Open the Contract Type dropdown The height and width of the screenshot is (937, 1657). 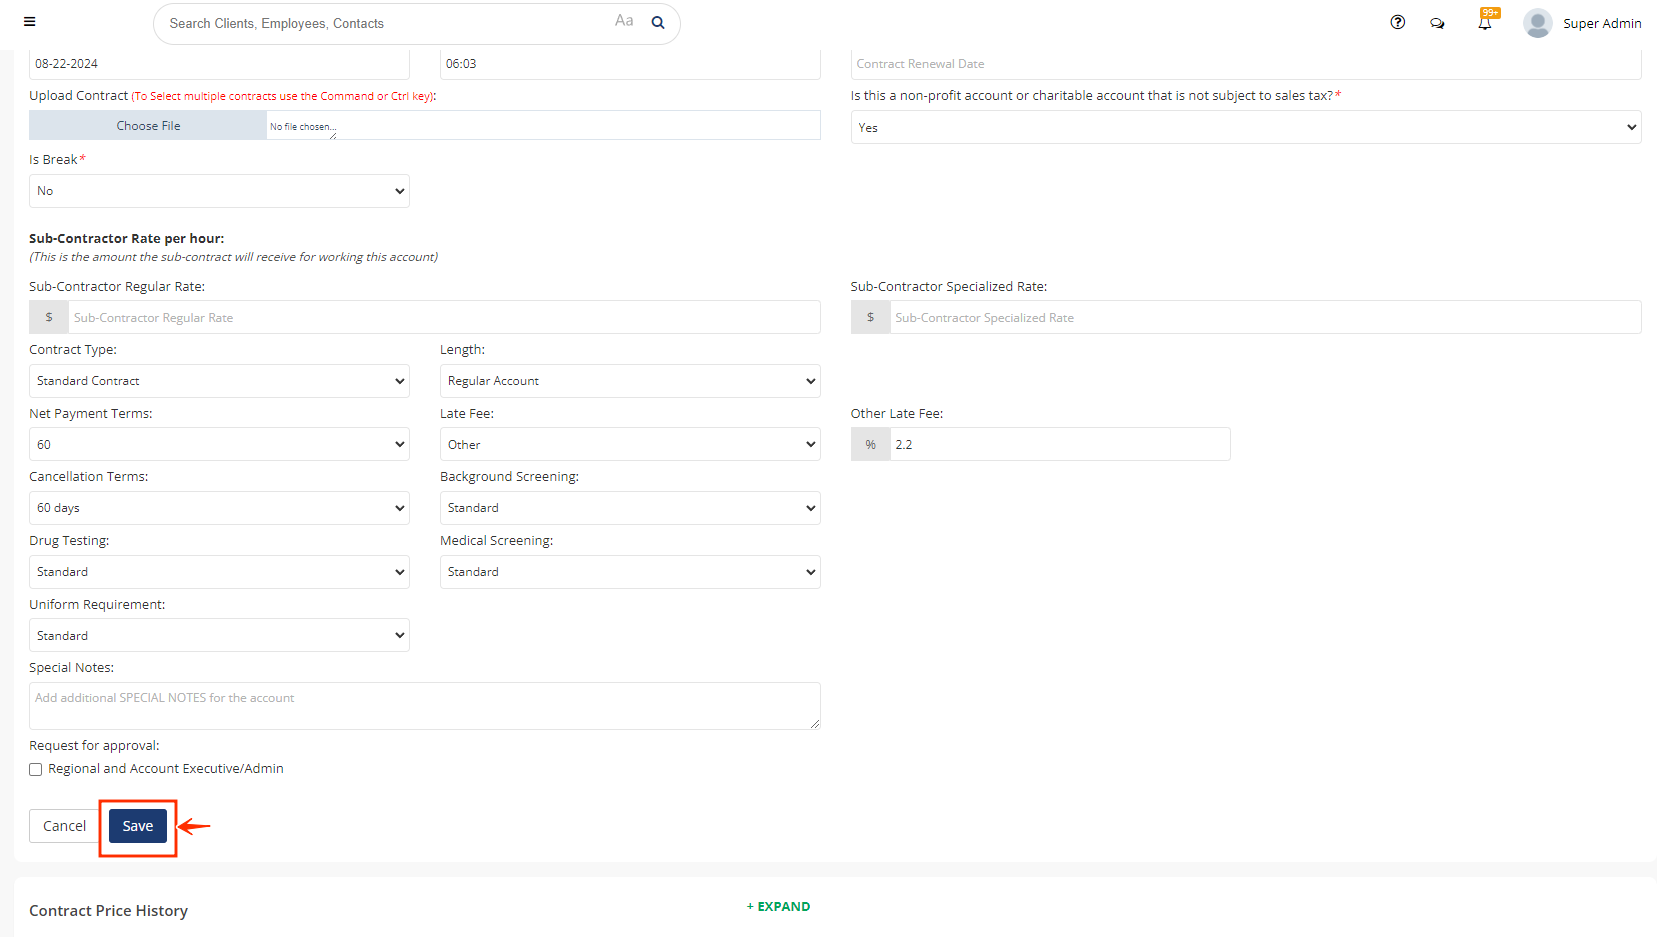pos(219,381)
